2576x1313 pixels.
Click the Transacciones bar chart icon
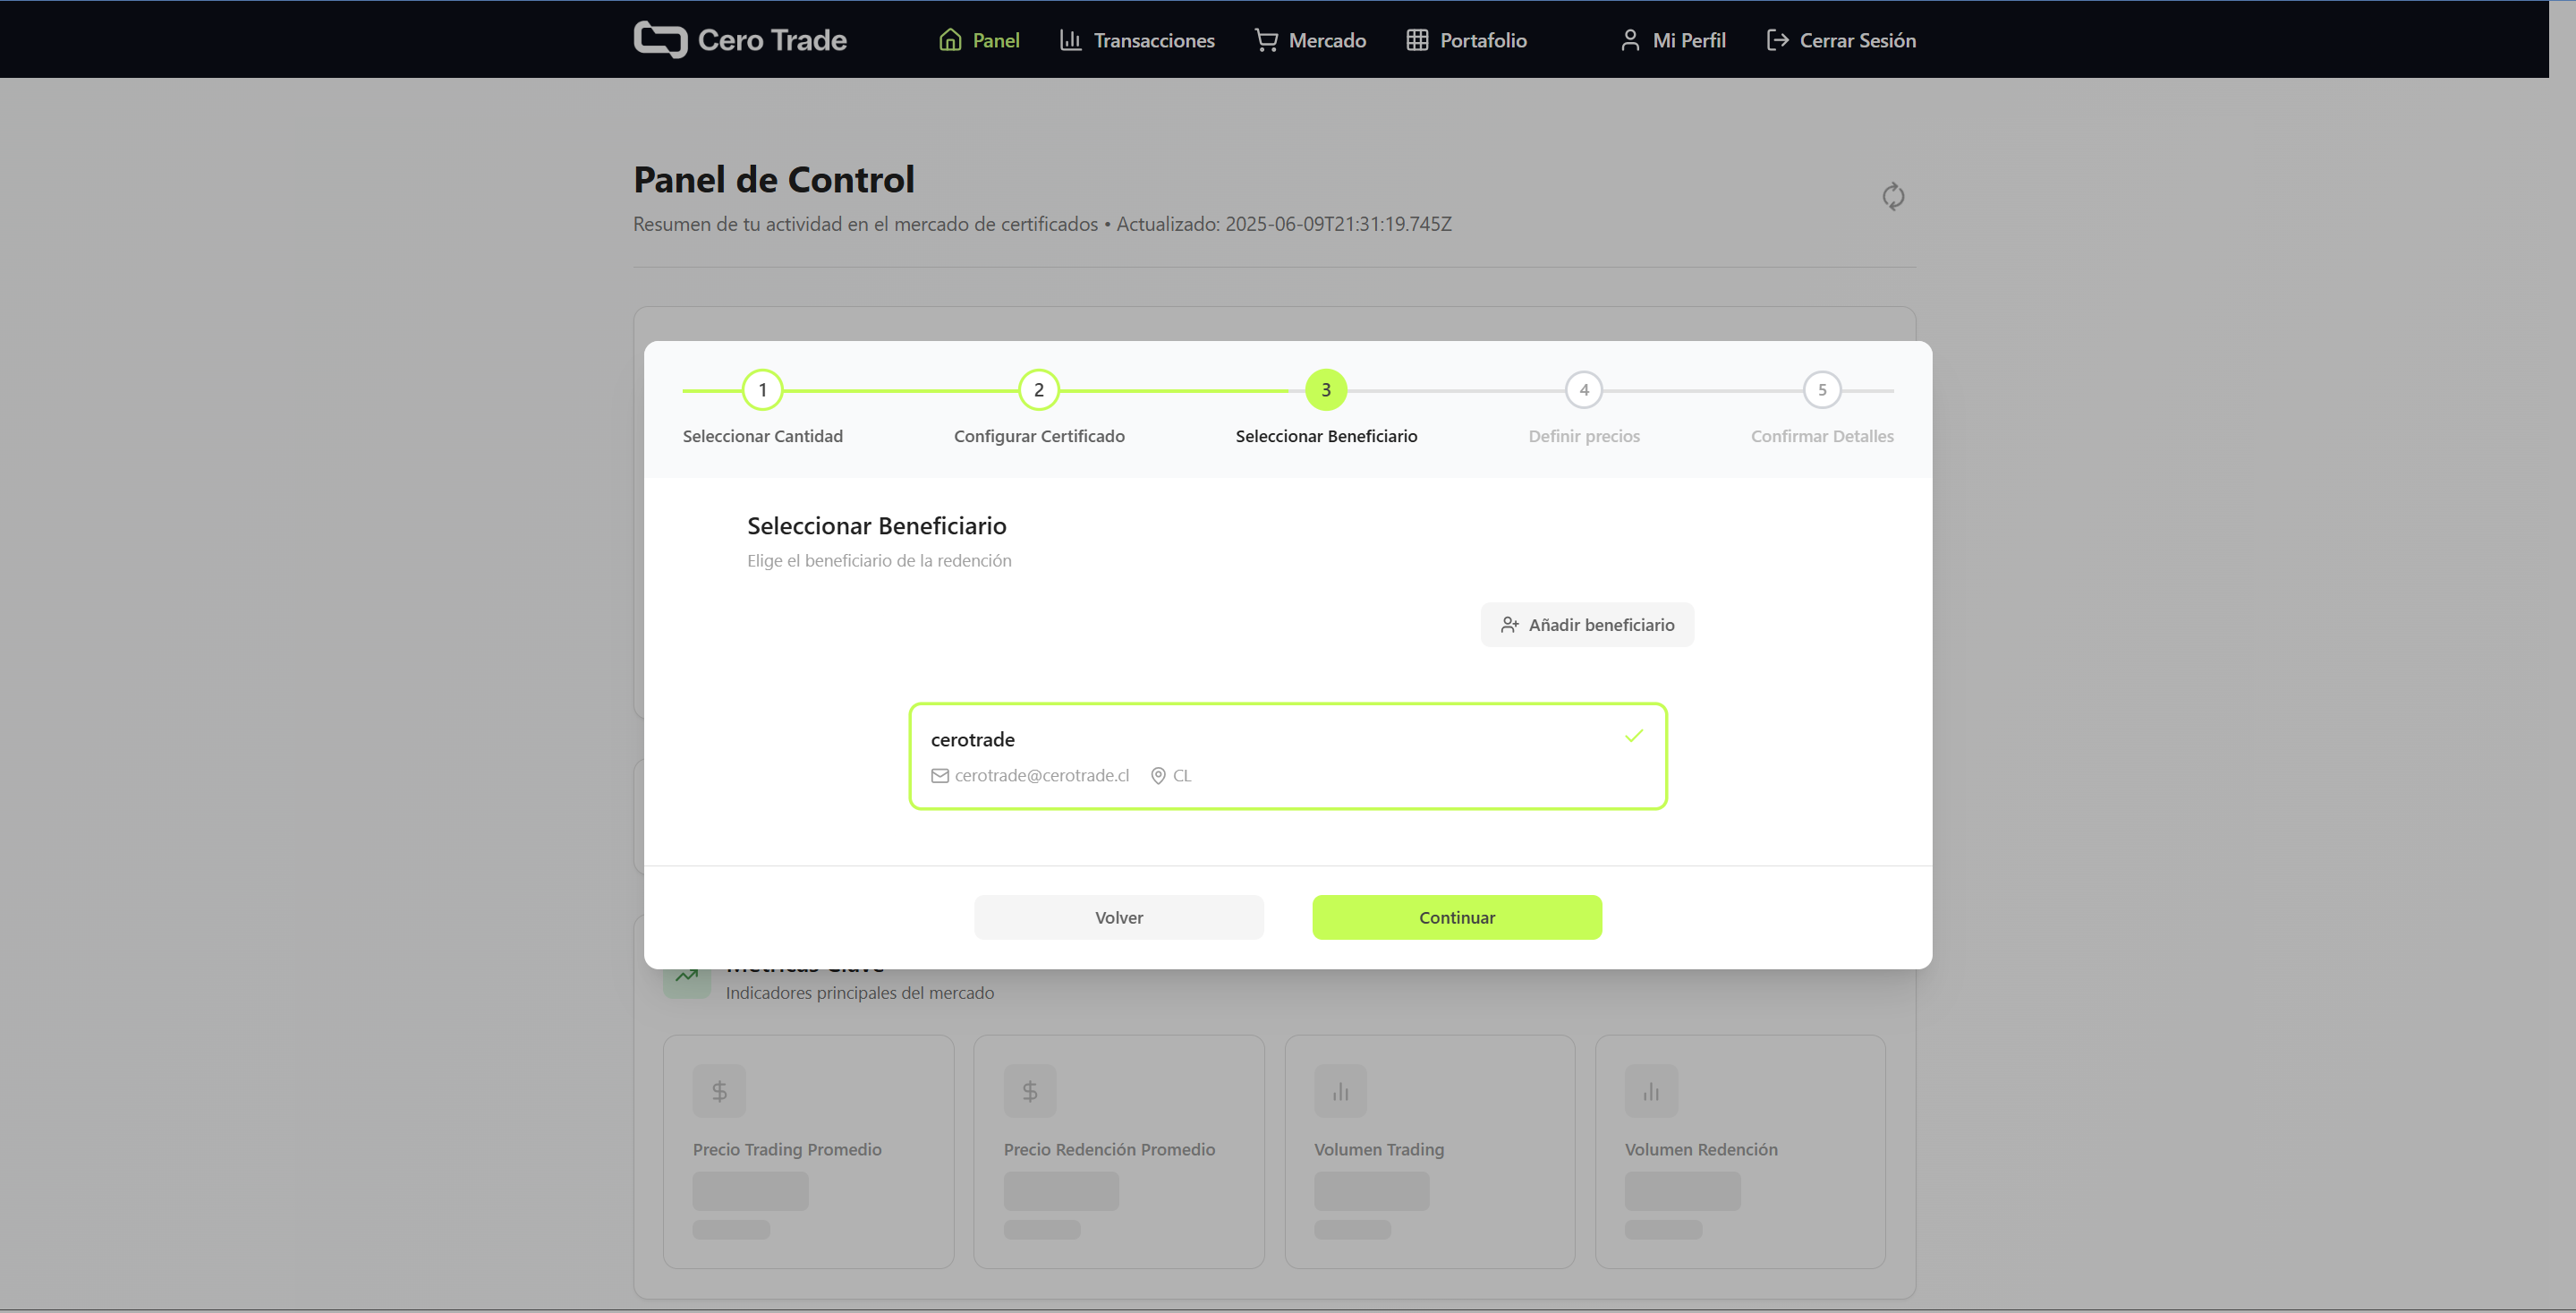pyautogui.click(x=1070, y=40)
